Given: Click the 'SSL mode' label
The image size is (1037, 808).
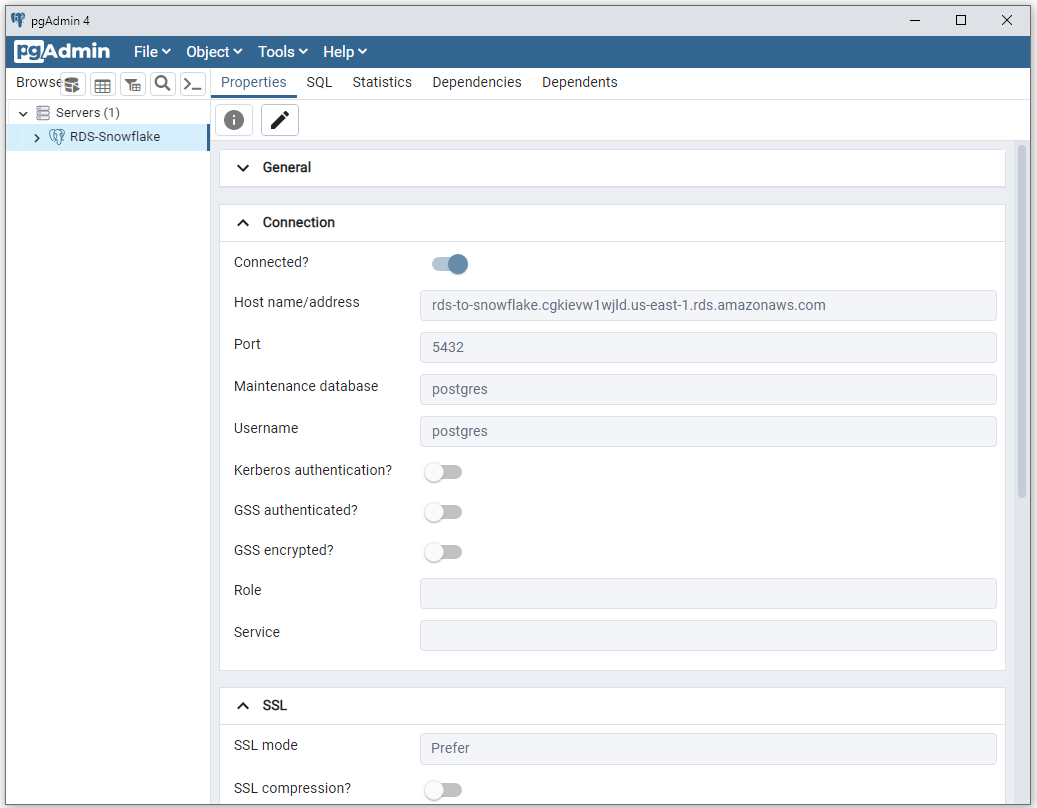Looking at the screenshot, I should tap(266, 745).
